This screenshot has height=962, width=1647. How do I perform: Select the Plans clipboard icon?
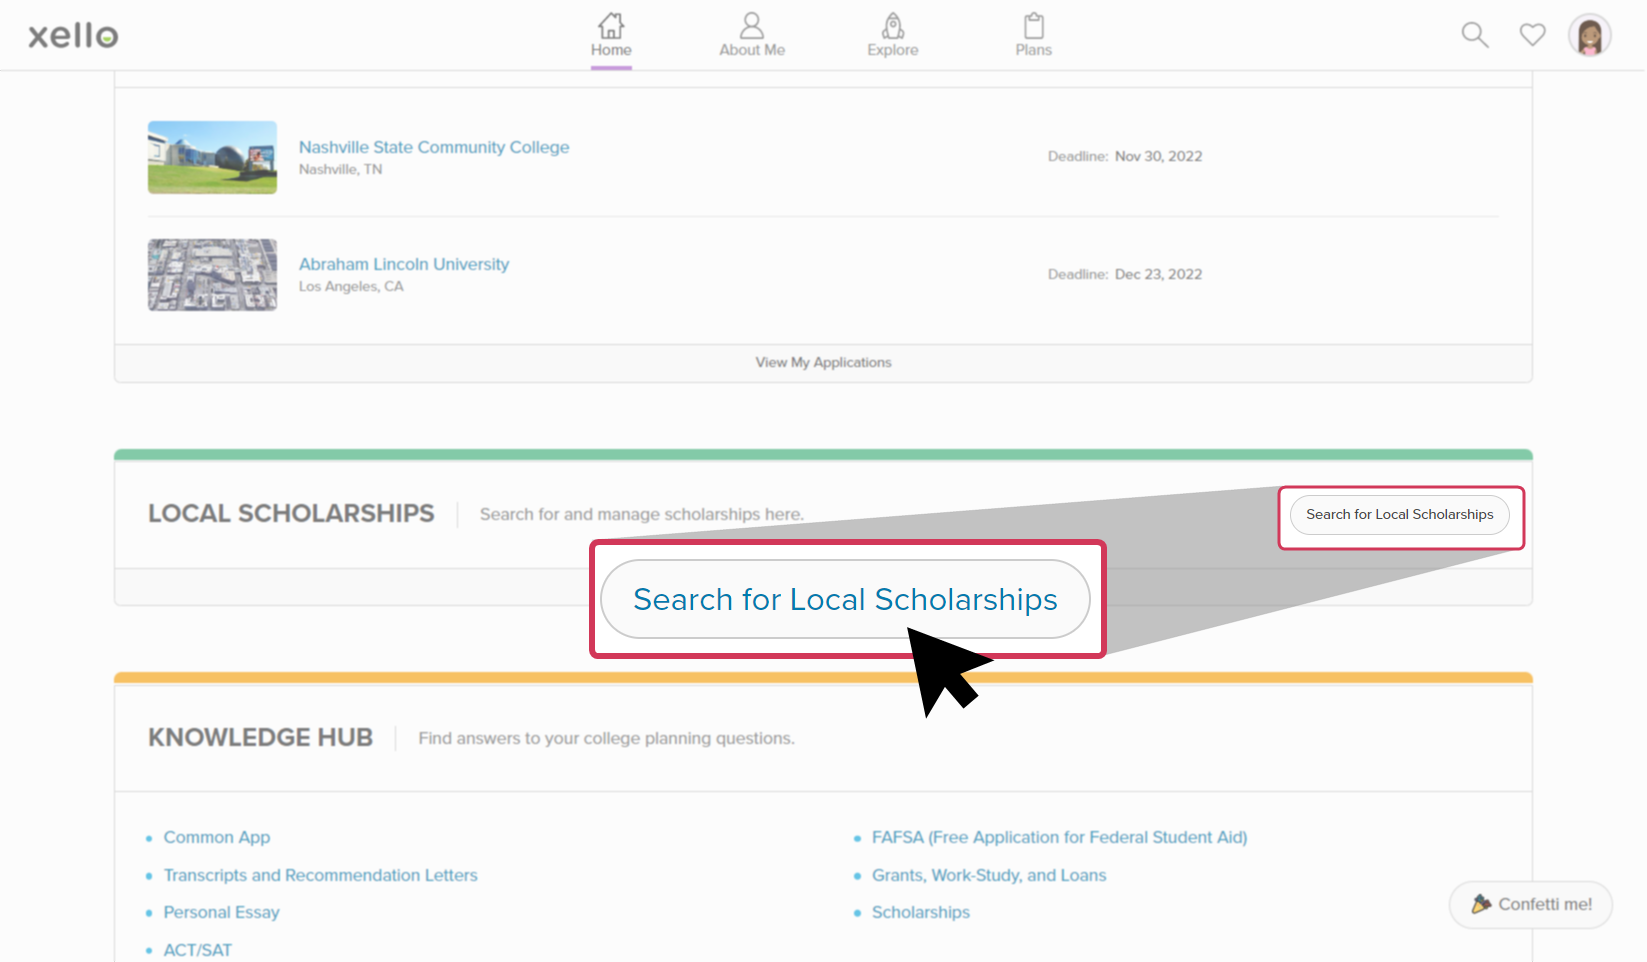pyautogui.click(x=1033, y=25)
